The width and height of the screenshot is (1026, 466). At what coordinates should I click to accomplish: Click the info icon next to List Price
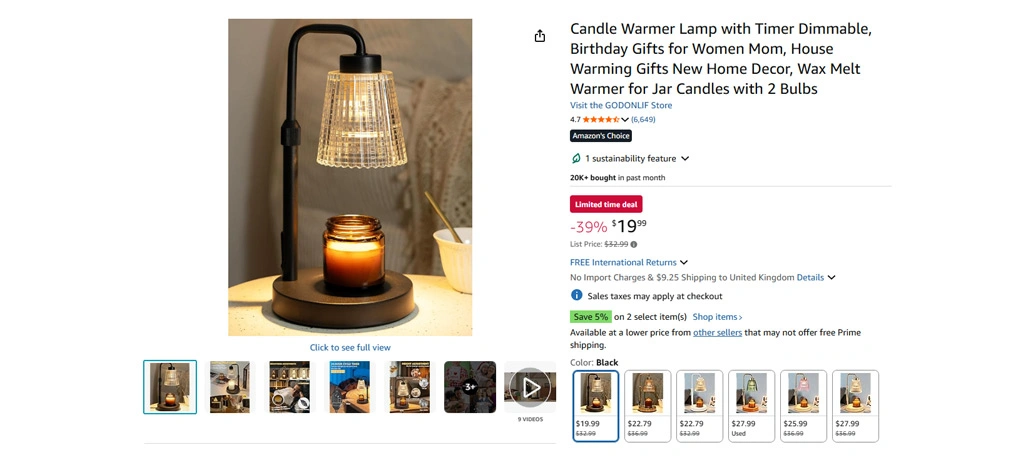click(x=633, y=244)
